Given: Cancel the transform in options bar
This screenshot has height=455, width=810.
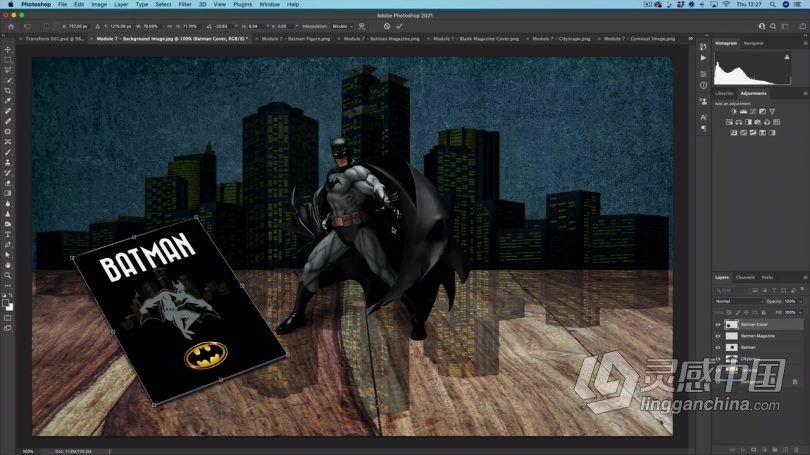Looking at the screenshot, I should [386, 26].
